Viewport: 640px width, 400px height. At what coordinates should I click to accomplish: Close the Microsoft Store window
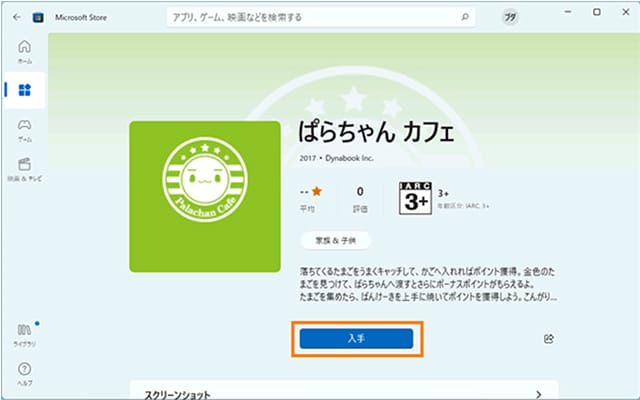click(626, 12)
